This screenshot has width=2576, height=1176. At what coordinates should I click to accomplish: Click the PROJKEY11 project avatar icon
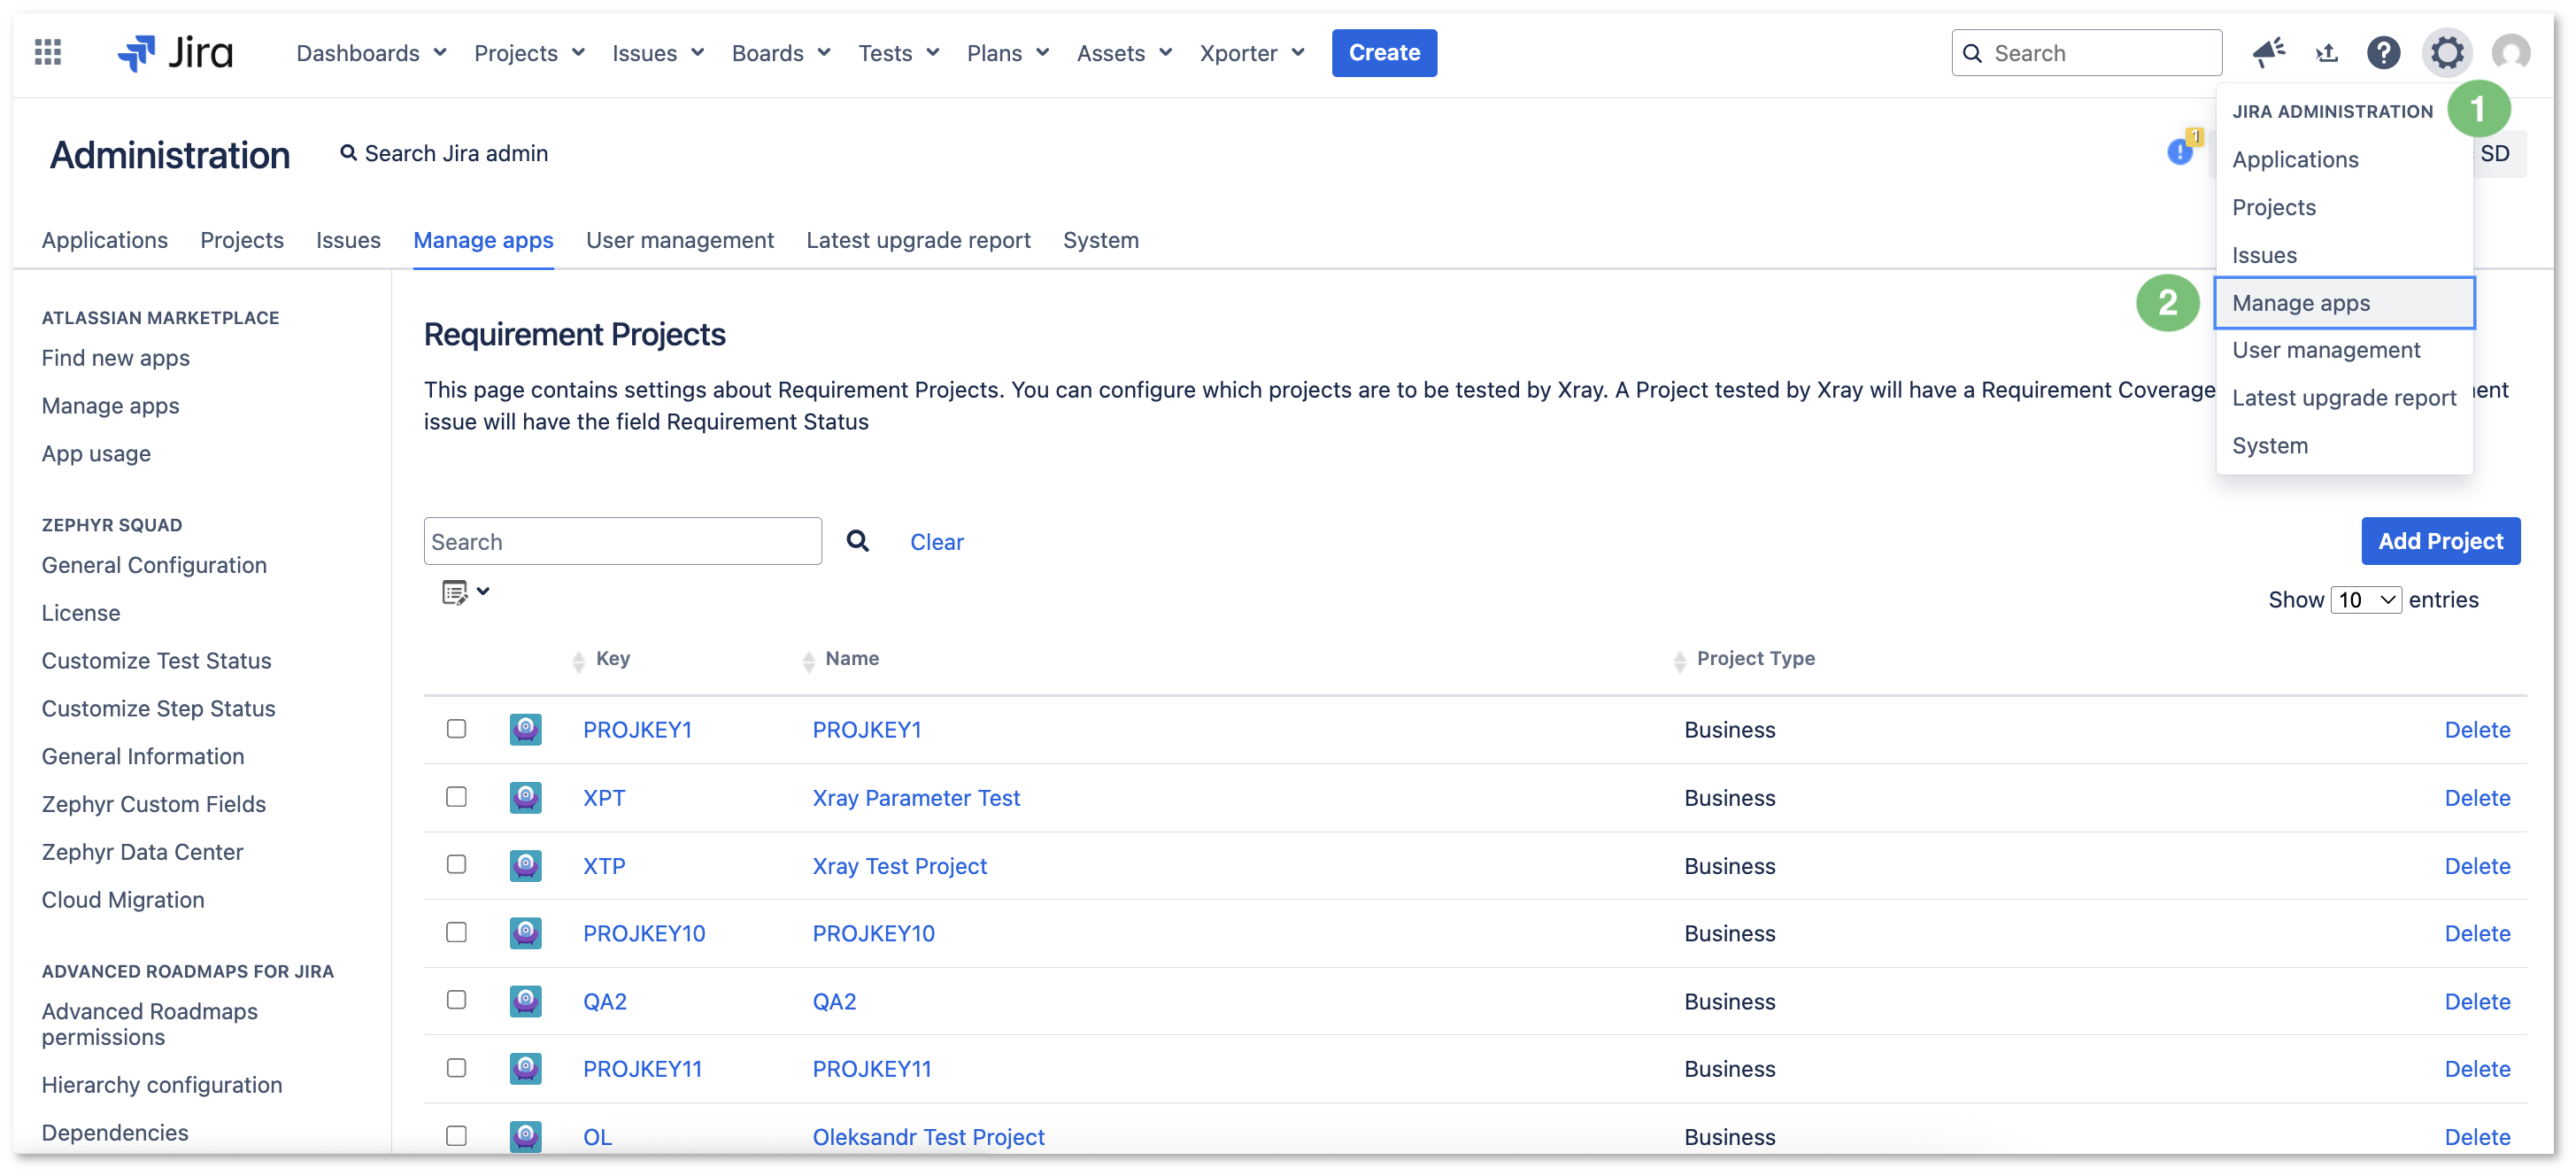click(526, 1069)
